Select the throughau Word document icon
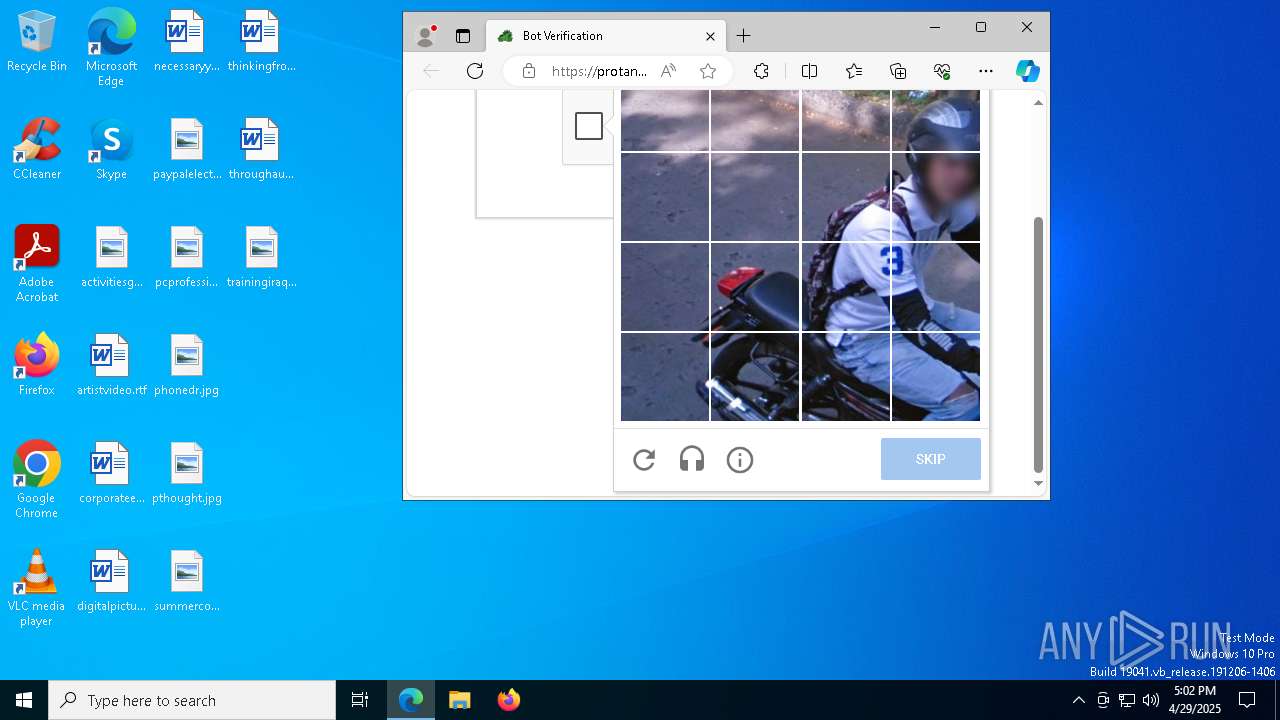Image resolution: width=1280 pixels, height=720 pixels. tap(261, 149)
